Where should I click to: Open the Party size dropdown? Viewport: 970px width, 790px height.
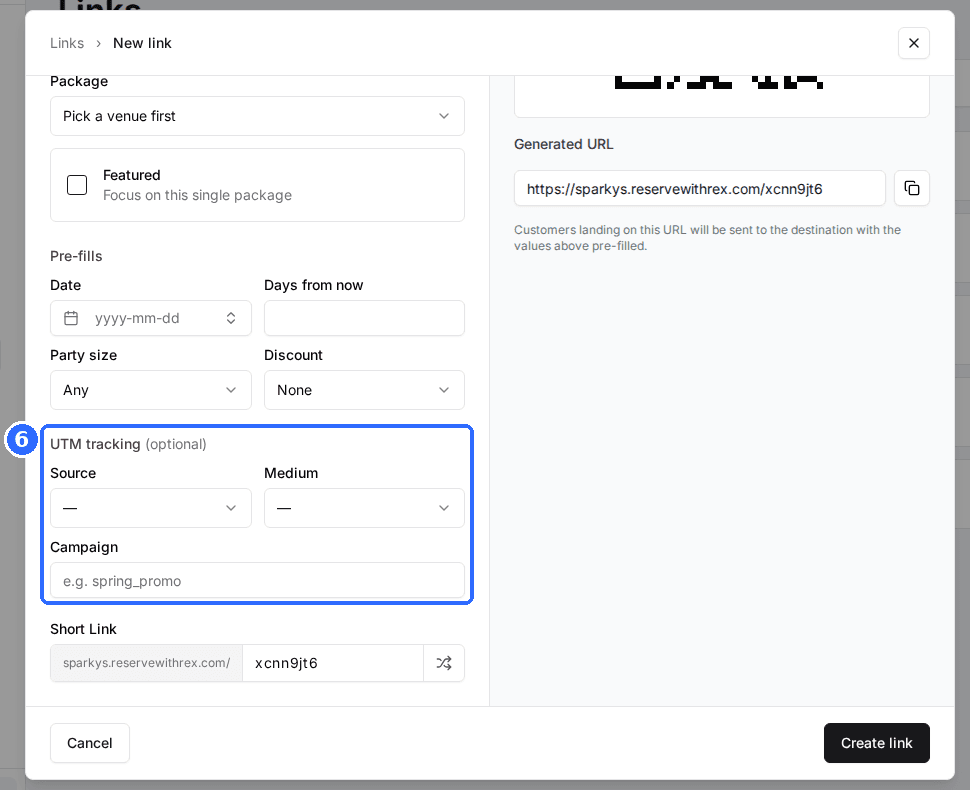pos(151,390)
